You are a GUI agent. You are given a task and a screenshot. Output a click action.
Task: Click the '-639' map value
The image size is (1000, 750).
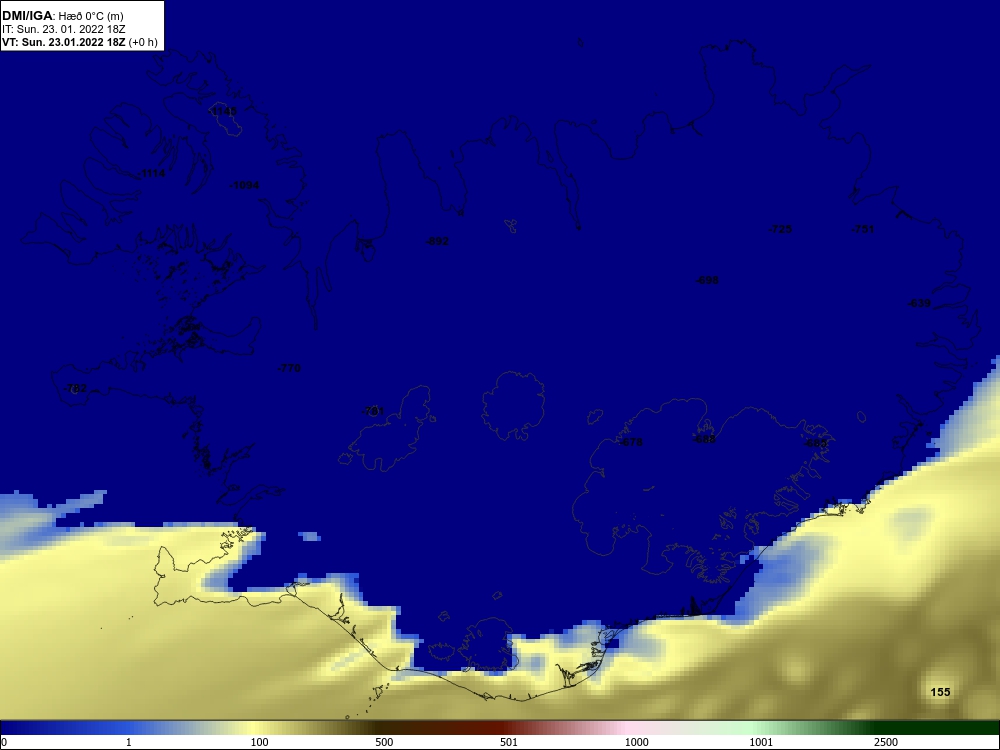point(919,303)
